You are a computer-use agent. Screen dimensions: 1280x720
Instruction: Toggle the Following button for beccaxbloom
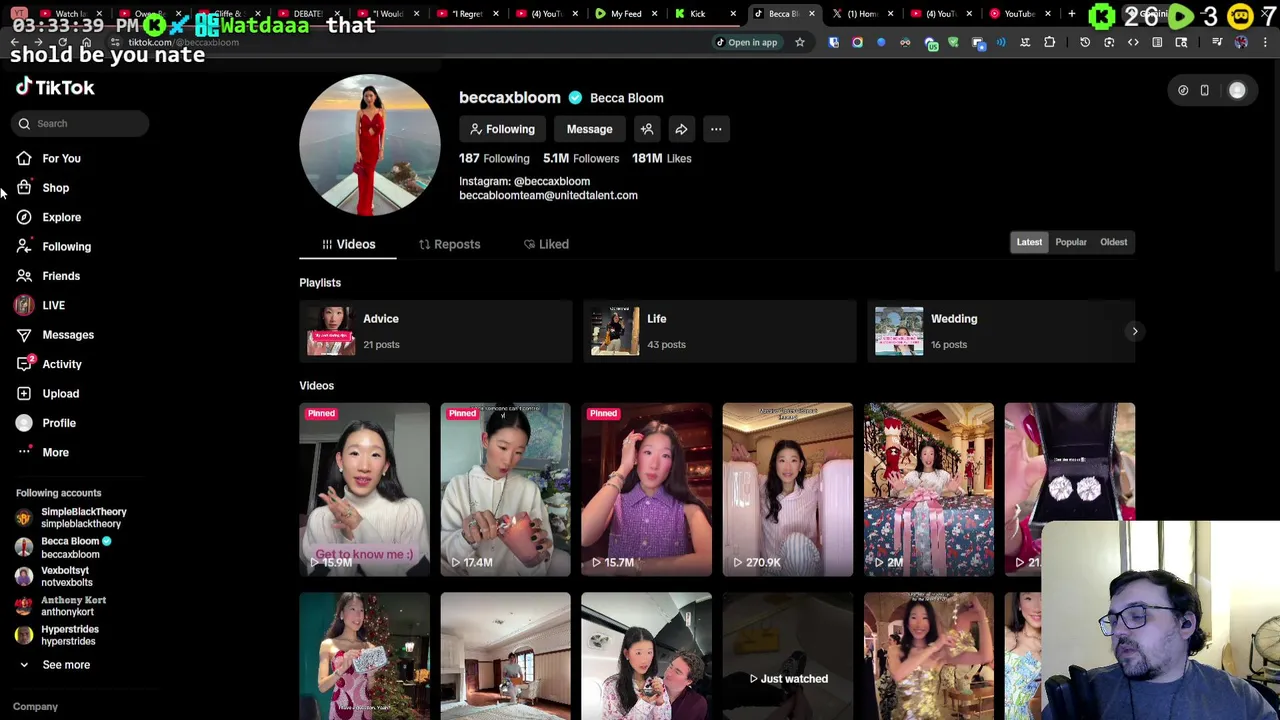[x=502, y=129]
